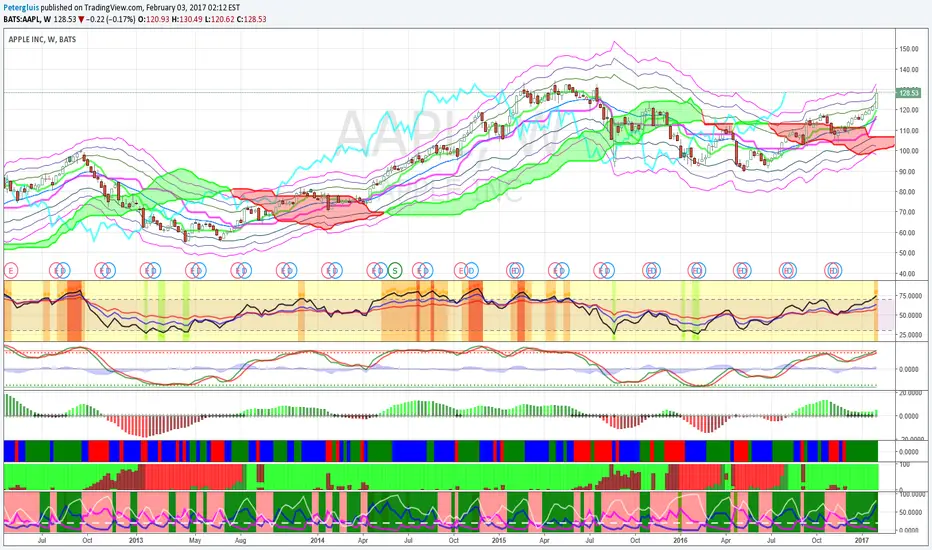Click the APPLE INC, W, BATS chart legend
Viewport: 932px width, 550px height.
click(x=42, y=39)
